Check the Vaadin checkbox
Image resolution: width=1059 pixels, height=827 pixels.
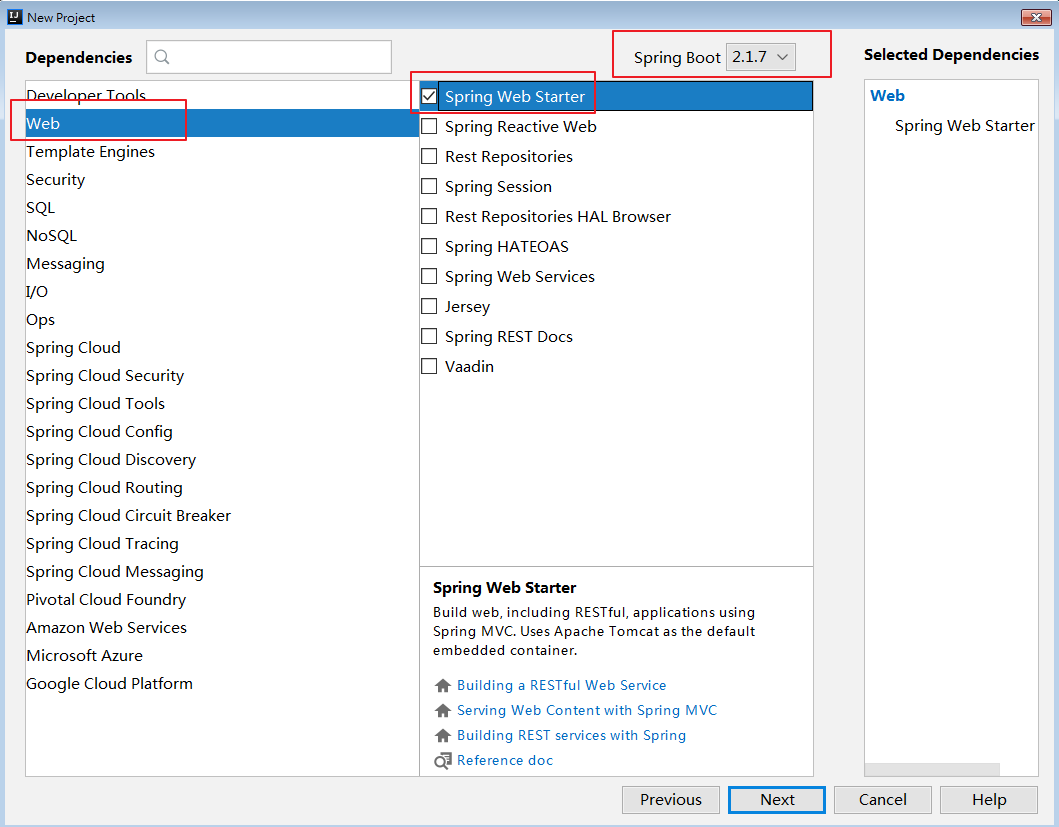pos(429,366)
